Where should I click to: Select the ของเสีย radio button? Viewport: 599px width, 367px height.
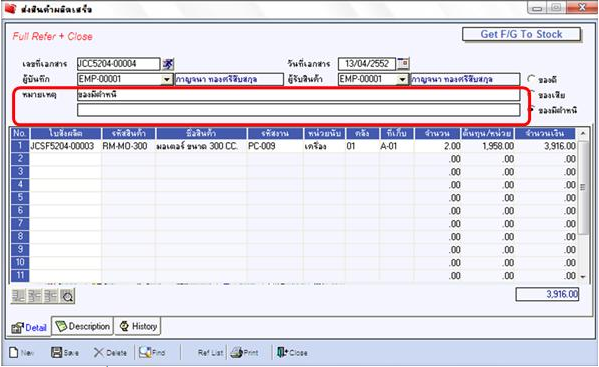pyautogui.click(x=531, y=94)
